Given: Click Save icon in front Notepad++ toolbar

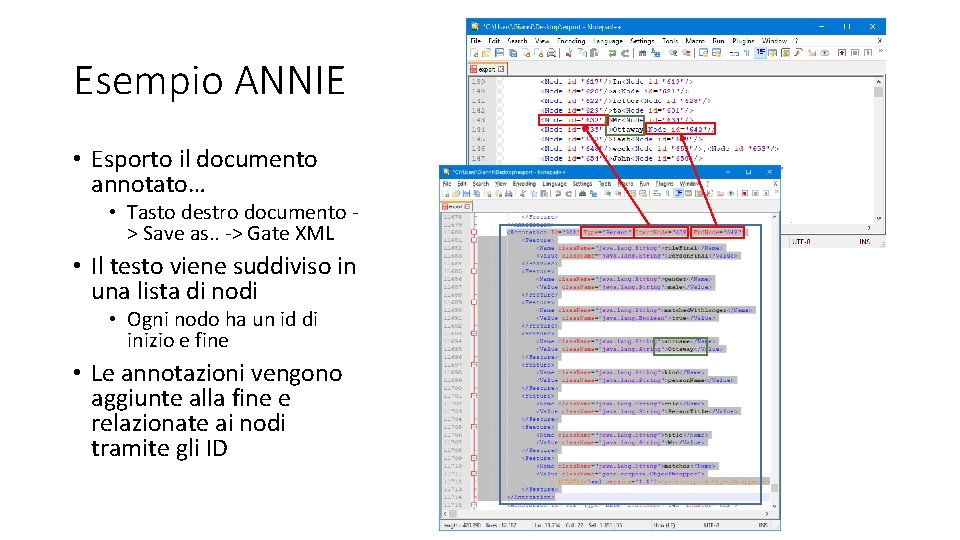Looking at the screenshot, I should click(x=466, y=193).
